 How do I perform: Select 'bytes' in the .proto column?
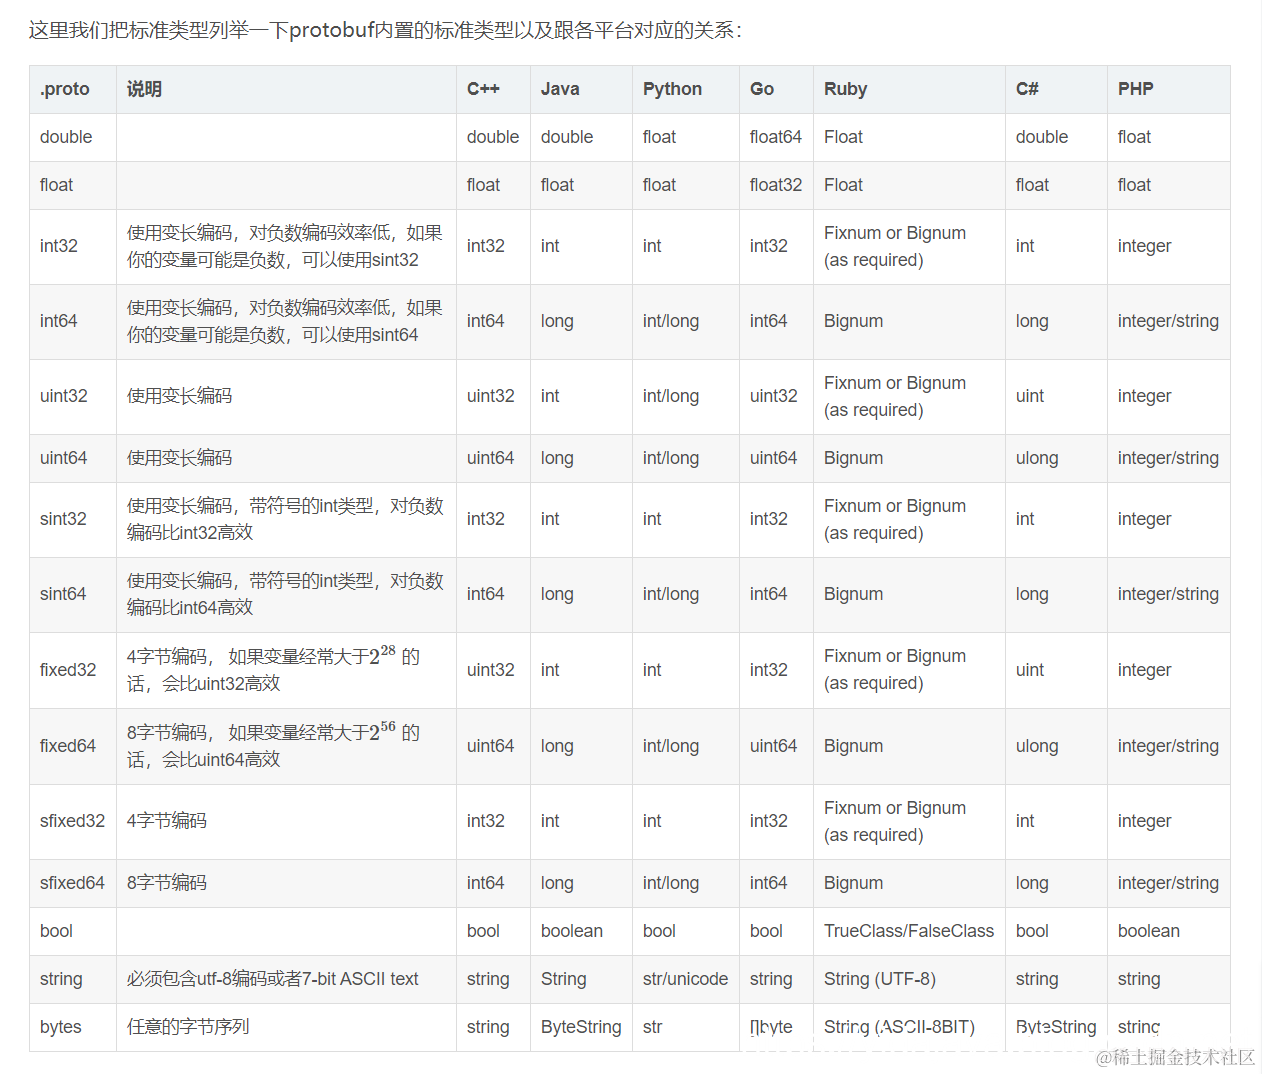click(x=61, y=1027)
